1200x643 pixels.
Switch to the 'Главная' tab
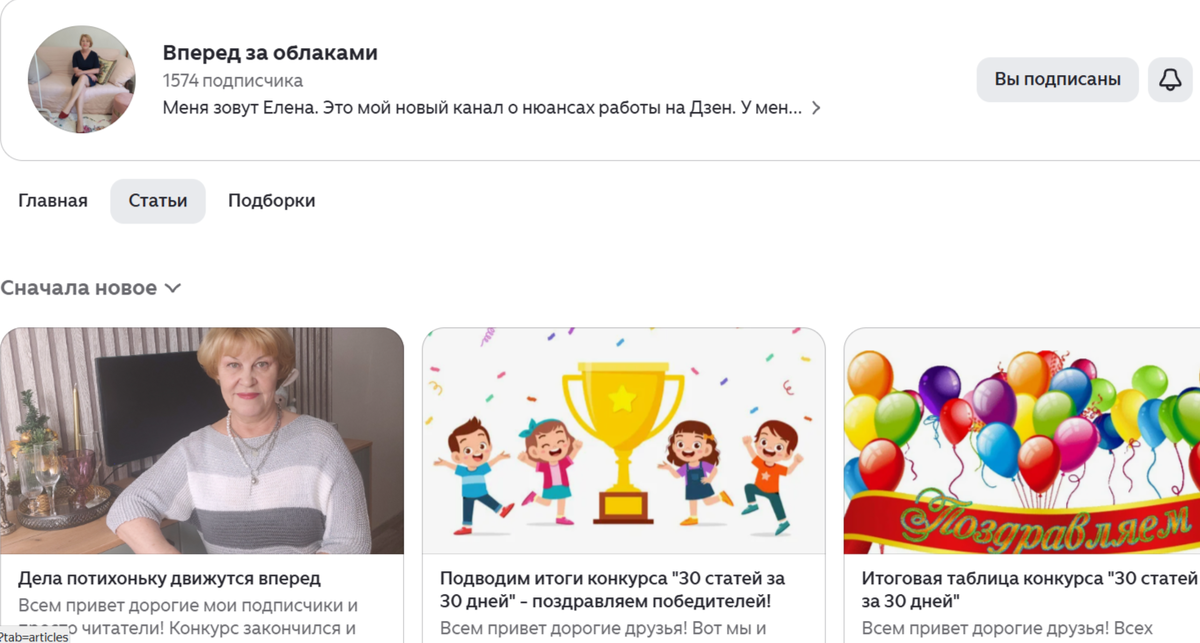(x=53, y=201)
